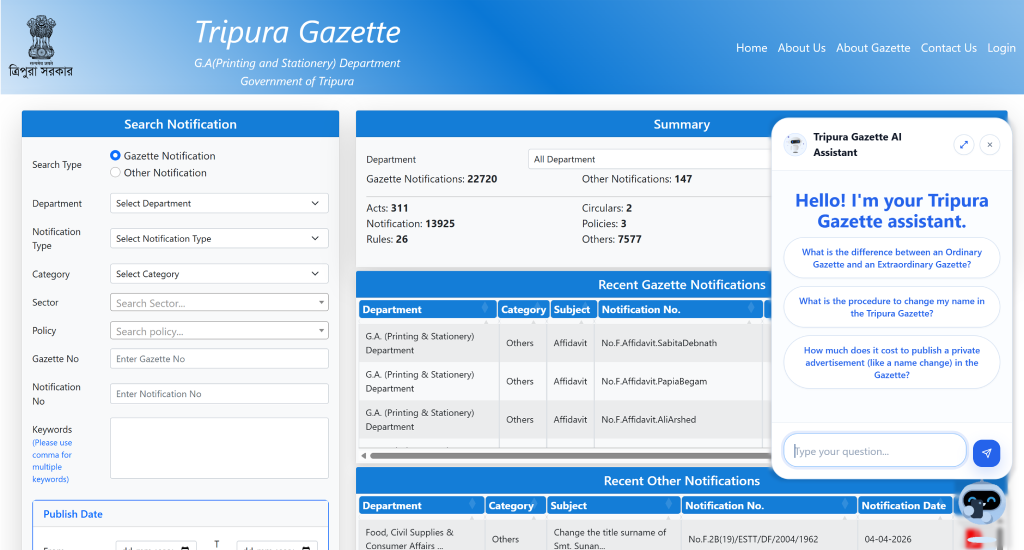Sort Recent Other Notifications by Category column

coord(515,506)
